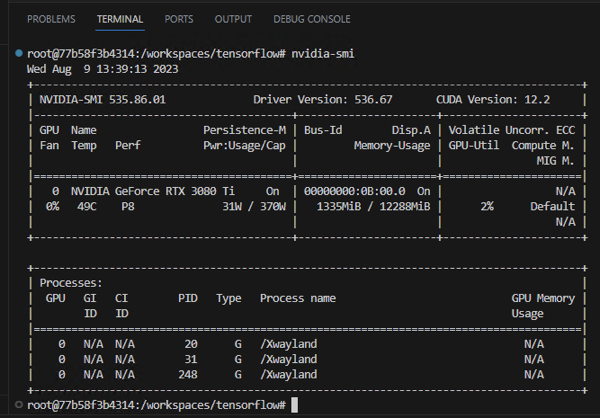Click /Xwayland in the PID 248 row

(289, 374)
